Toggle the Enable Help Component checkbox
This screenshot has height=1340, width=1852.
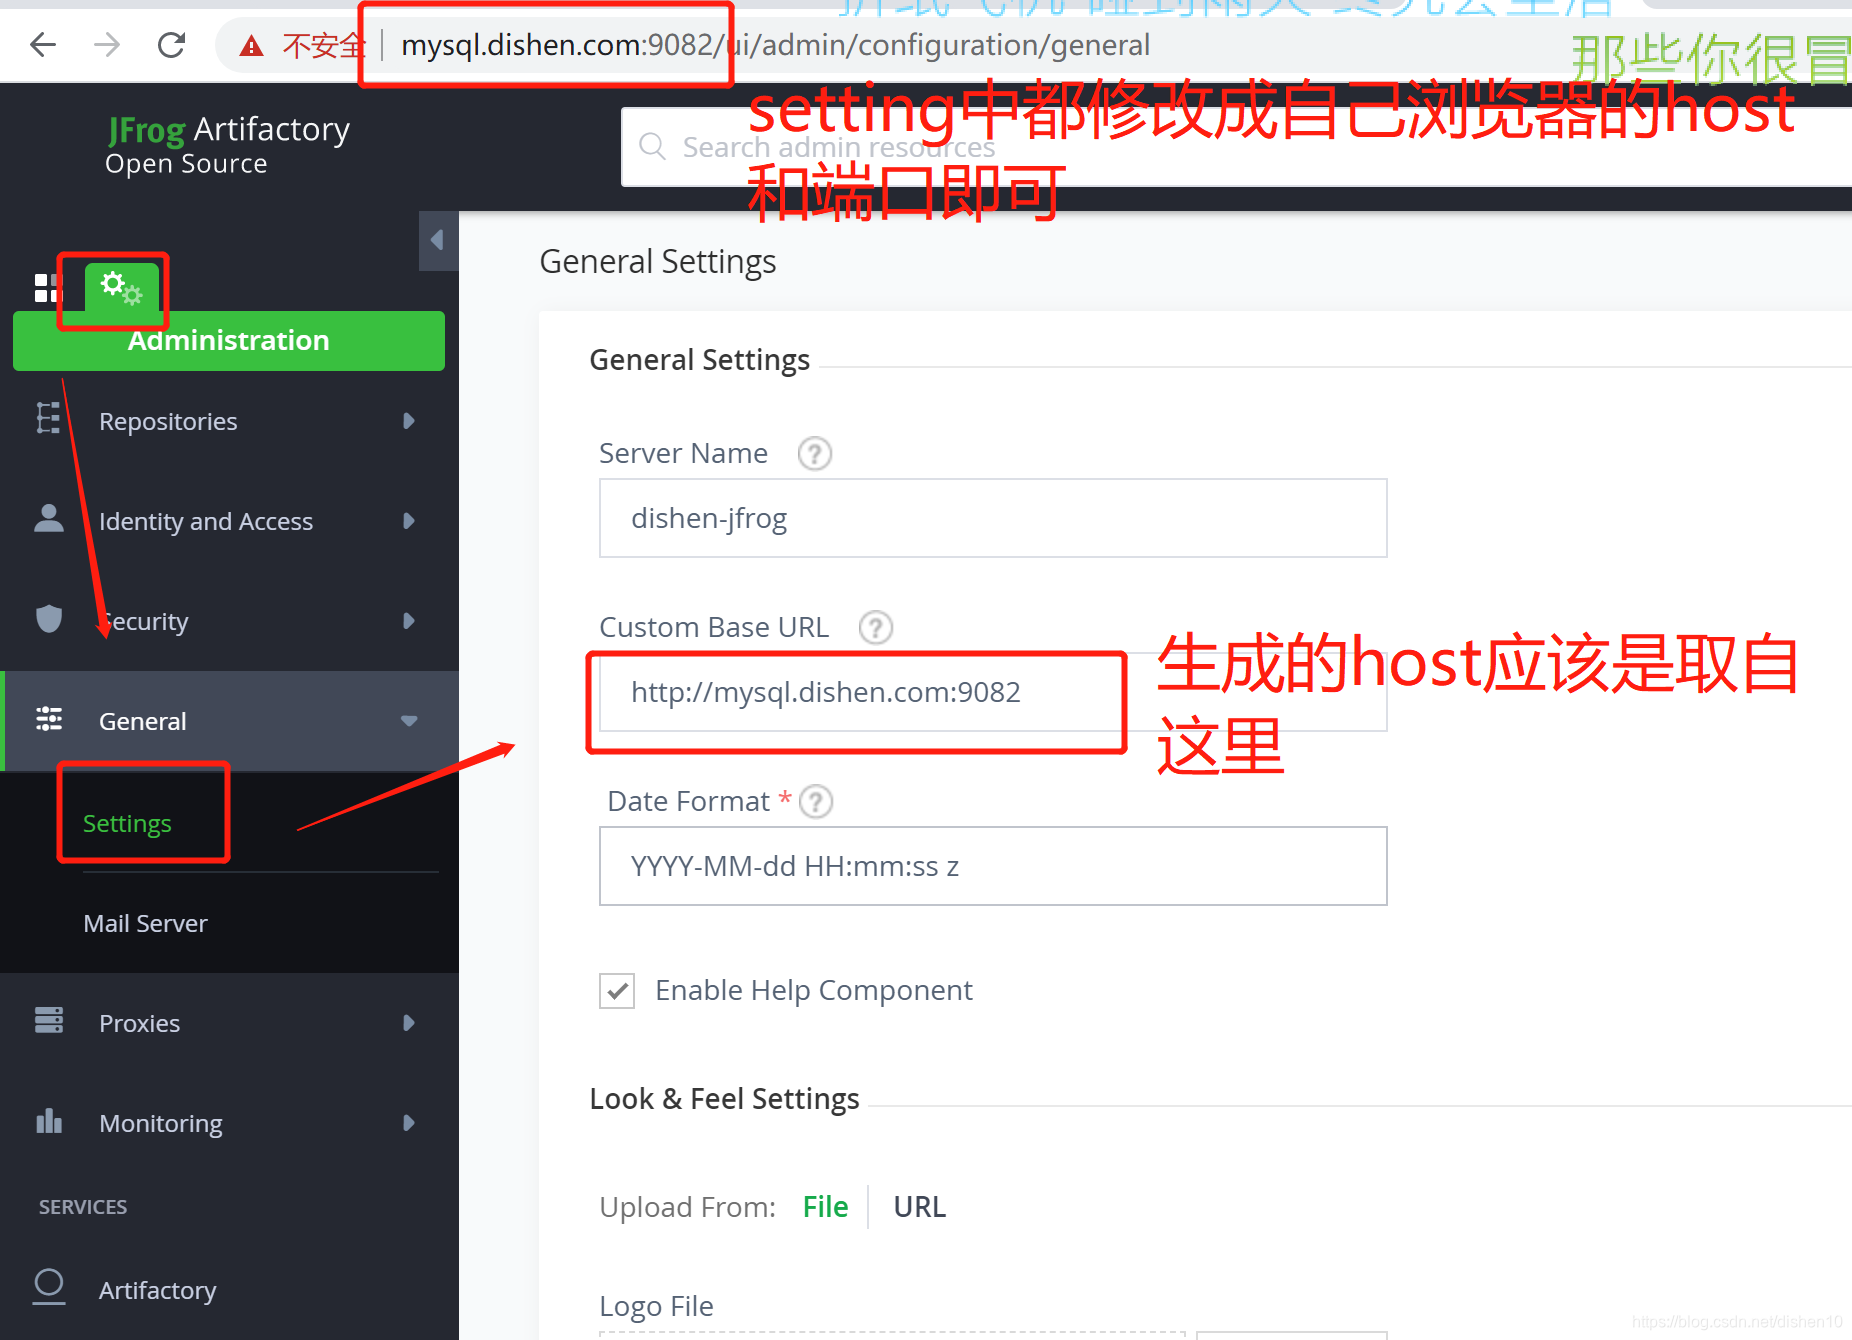[617, 991]
